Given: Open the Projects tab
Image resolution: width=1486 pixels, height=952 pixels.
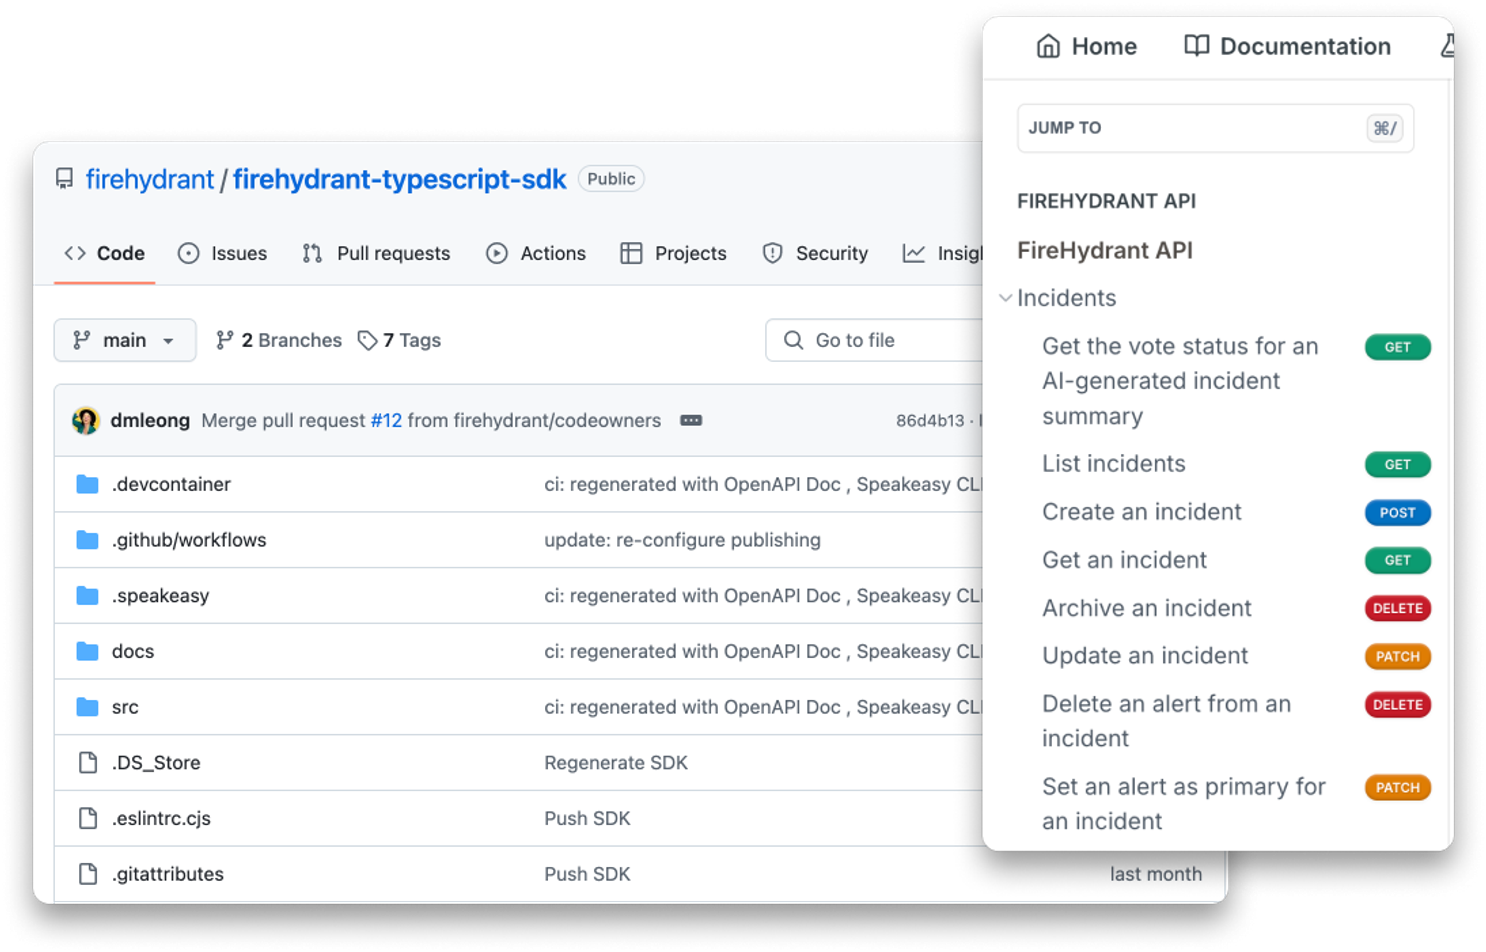Looking at the screenshot, I should pos(673,254).
